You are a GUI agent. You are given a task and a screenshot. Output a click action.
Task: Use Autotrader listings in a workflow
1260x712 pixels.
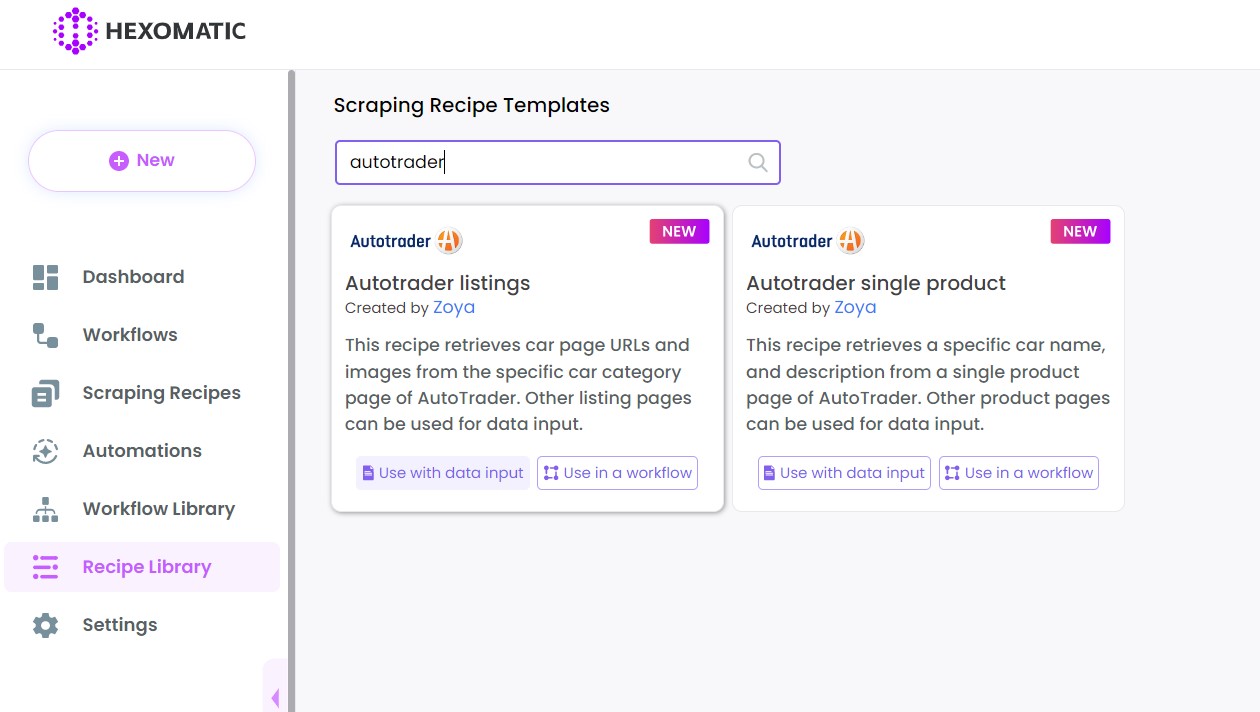click(x=617, y=473)
